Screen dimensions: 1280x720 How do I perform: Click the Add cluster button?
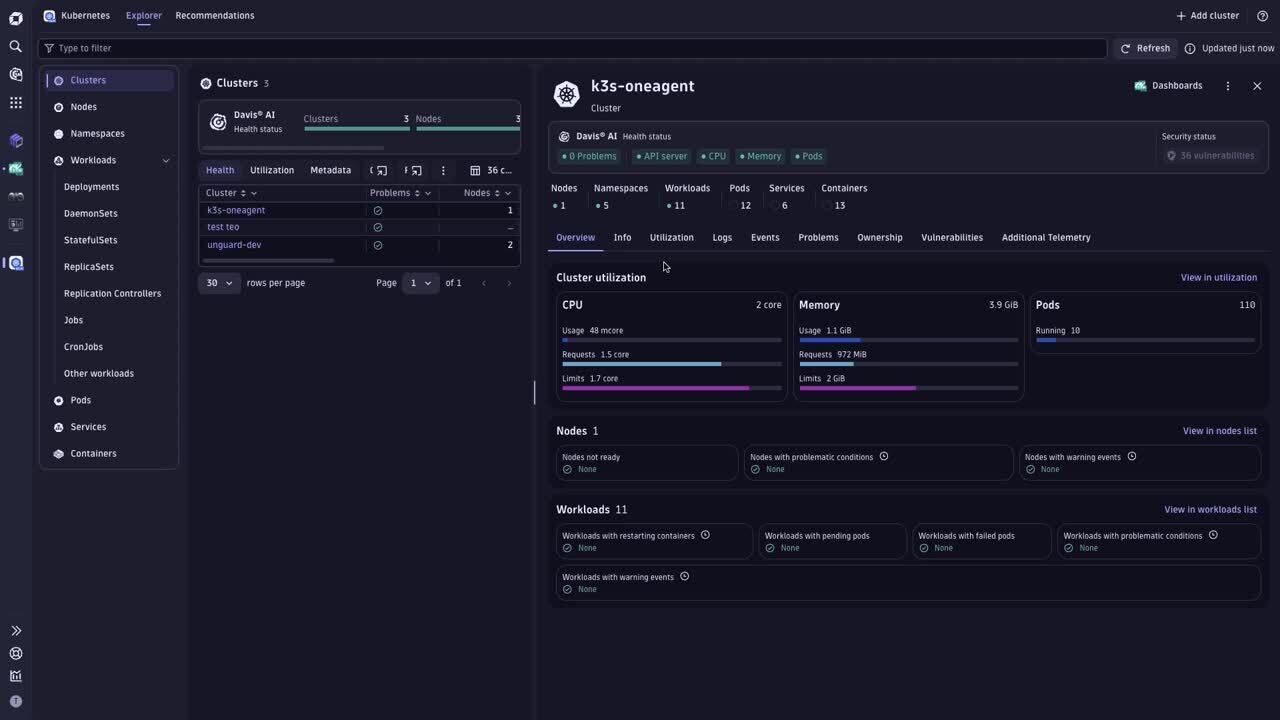(1207, 16)
